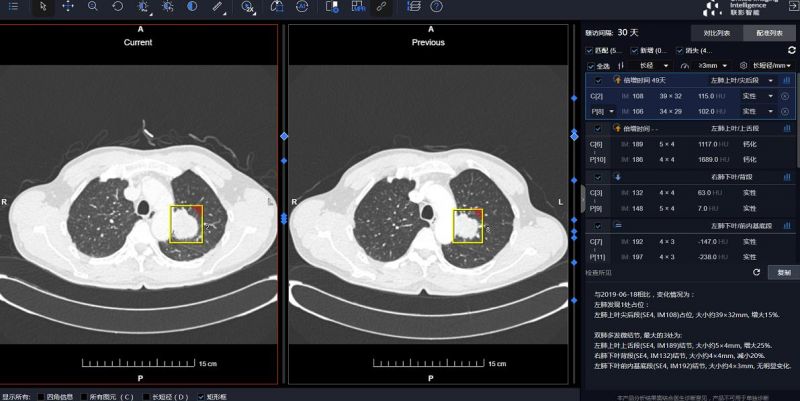The height and width of the screenshot is (401, 800).
Task: Click the 复制 copy button
Action: click(x=783, y=271)
